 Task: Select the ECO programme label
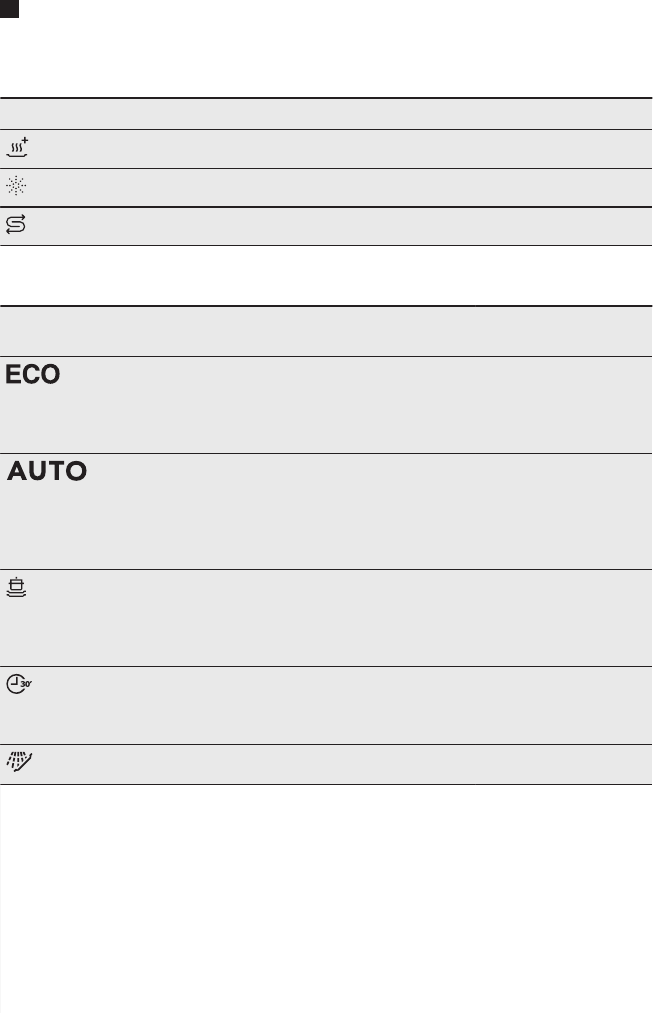(x=32, y=374)
